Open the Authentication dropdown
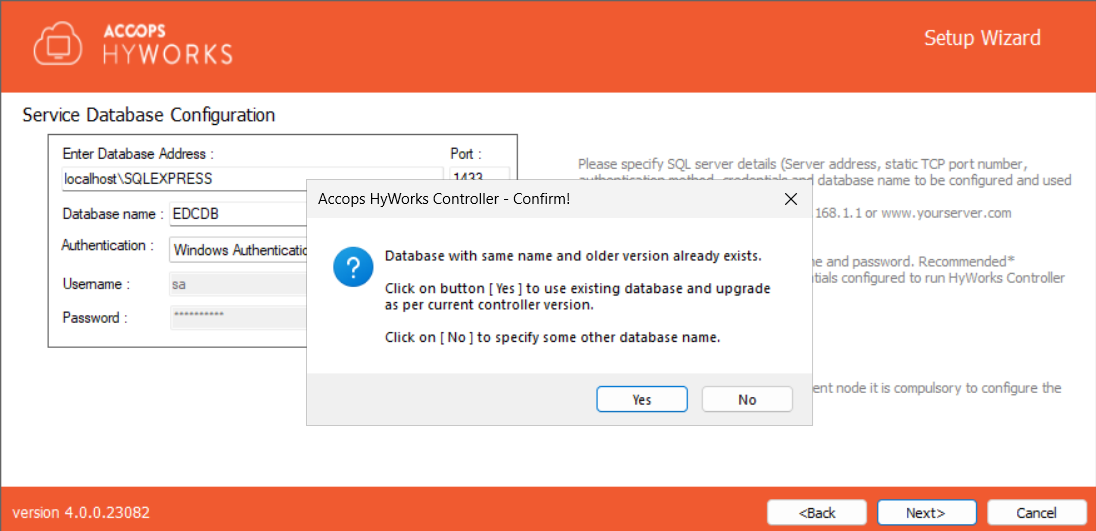Viewport: 1096px width, 531px height. [x=238, y=249]
